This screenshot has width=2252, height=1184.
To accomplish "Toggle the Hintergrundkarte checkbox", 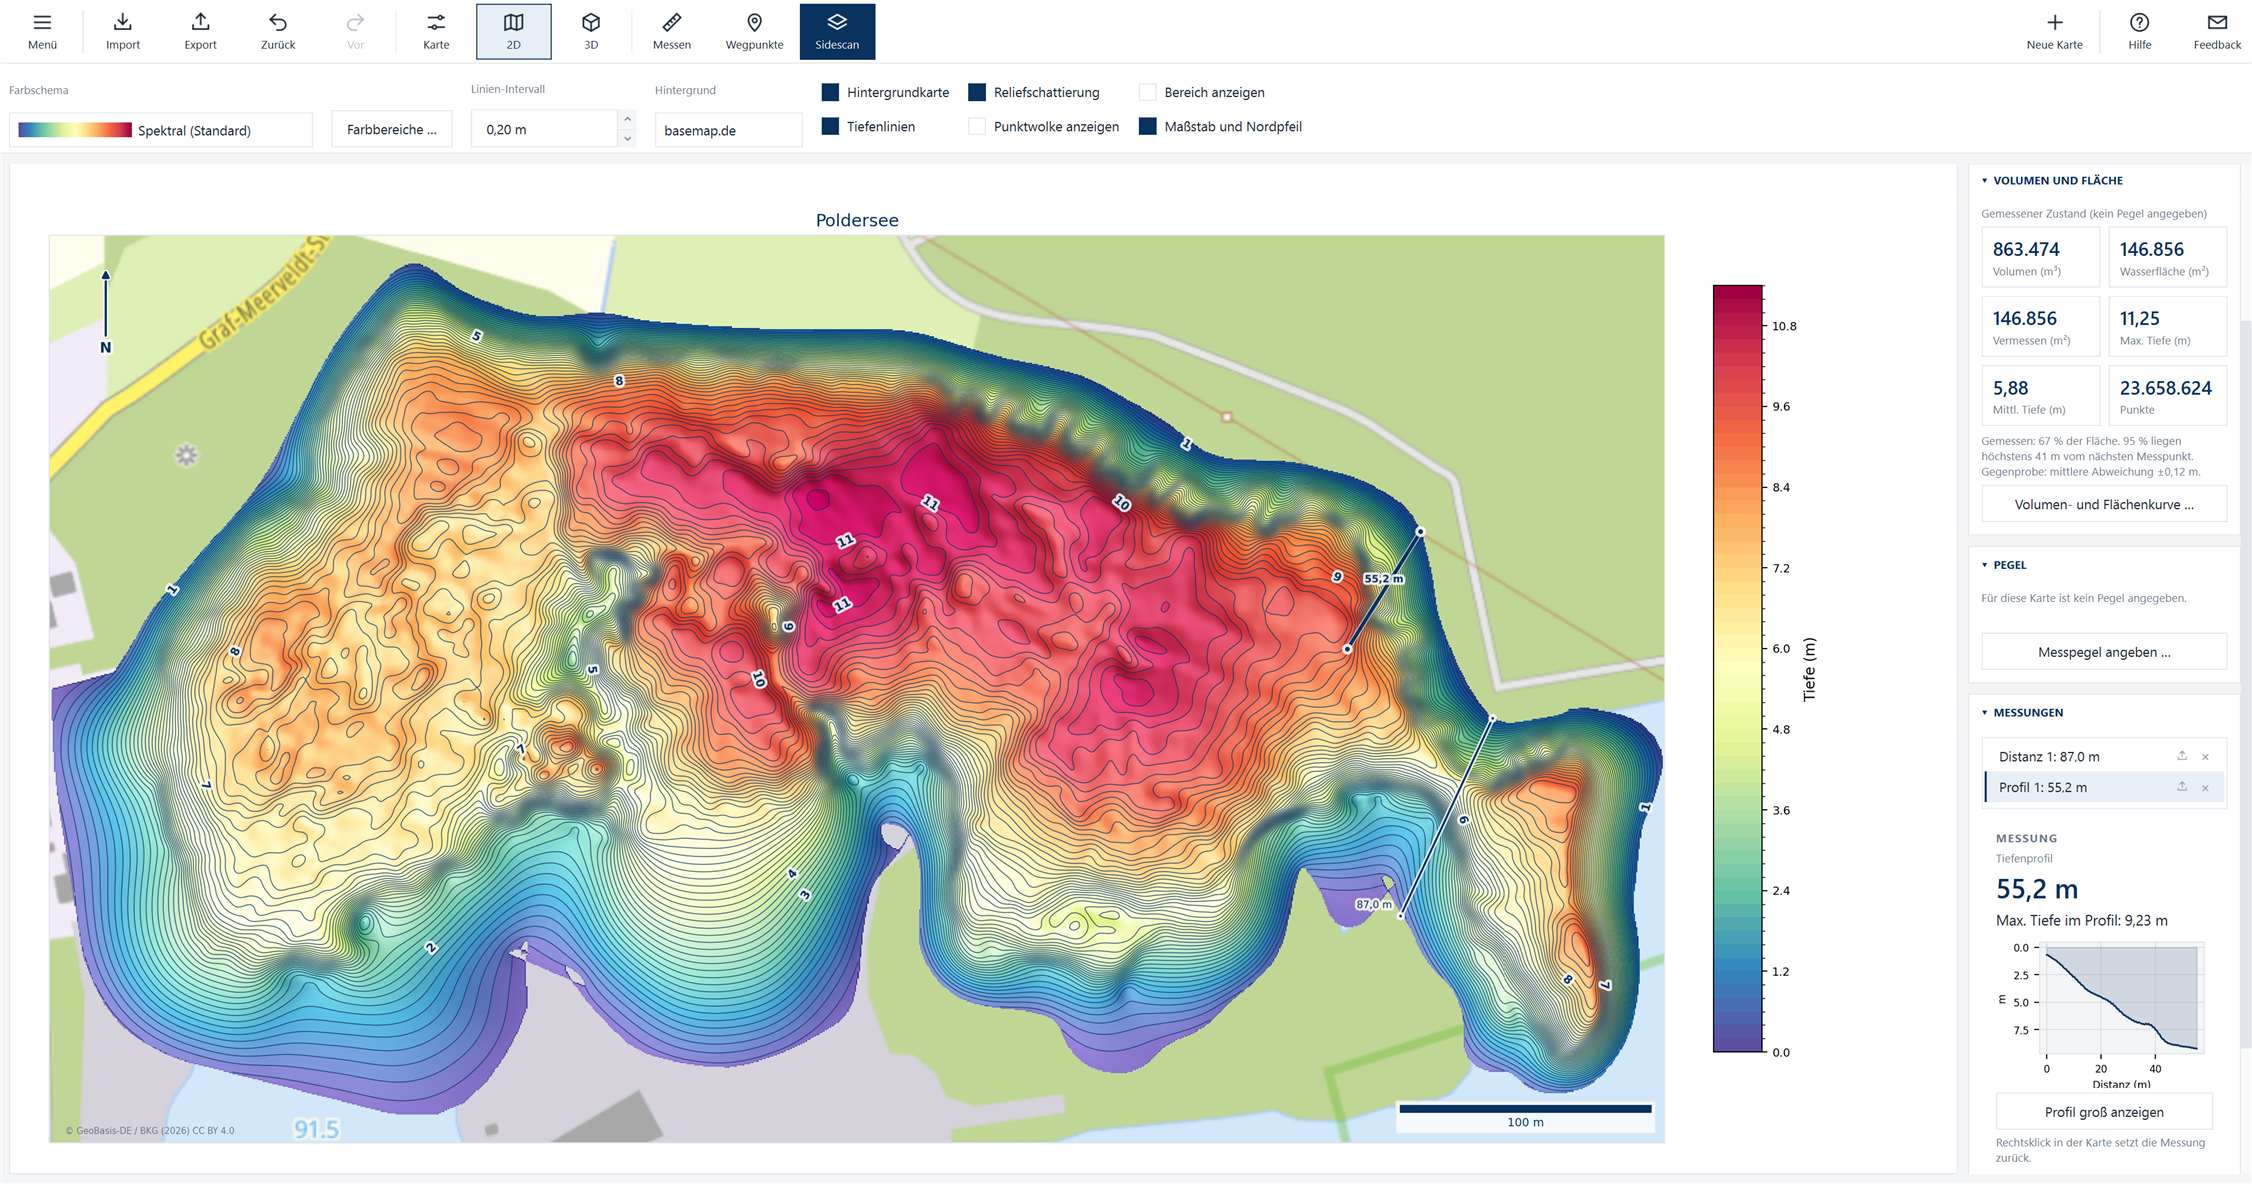I will pos(830,92).
